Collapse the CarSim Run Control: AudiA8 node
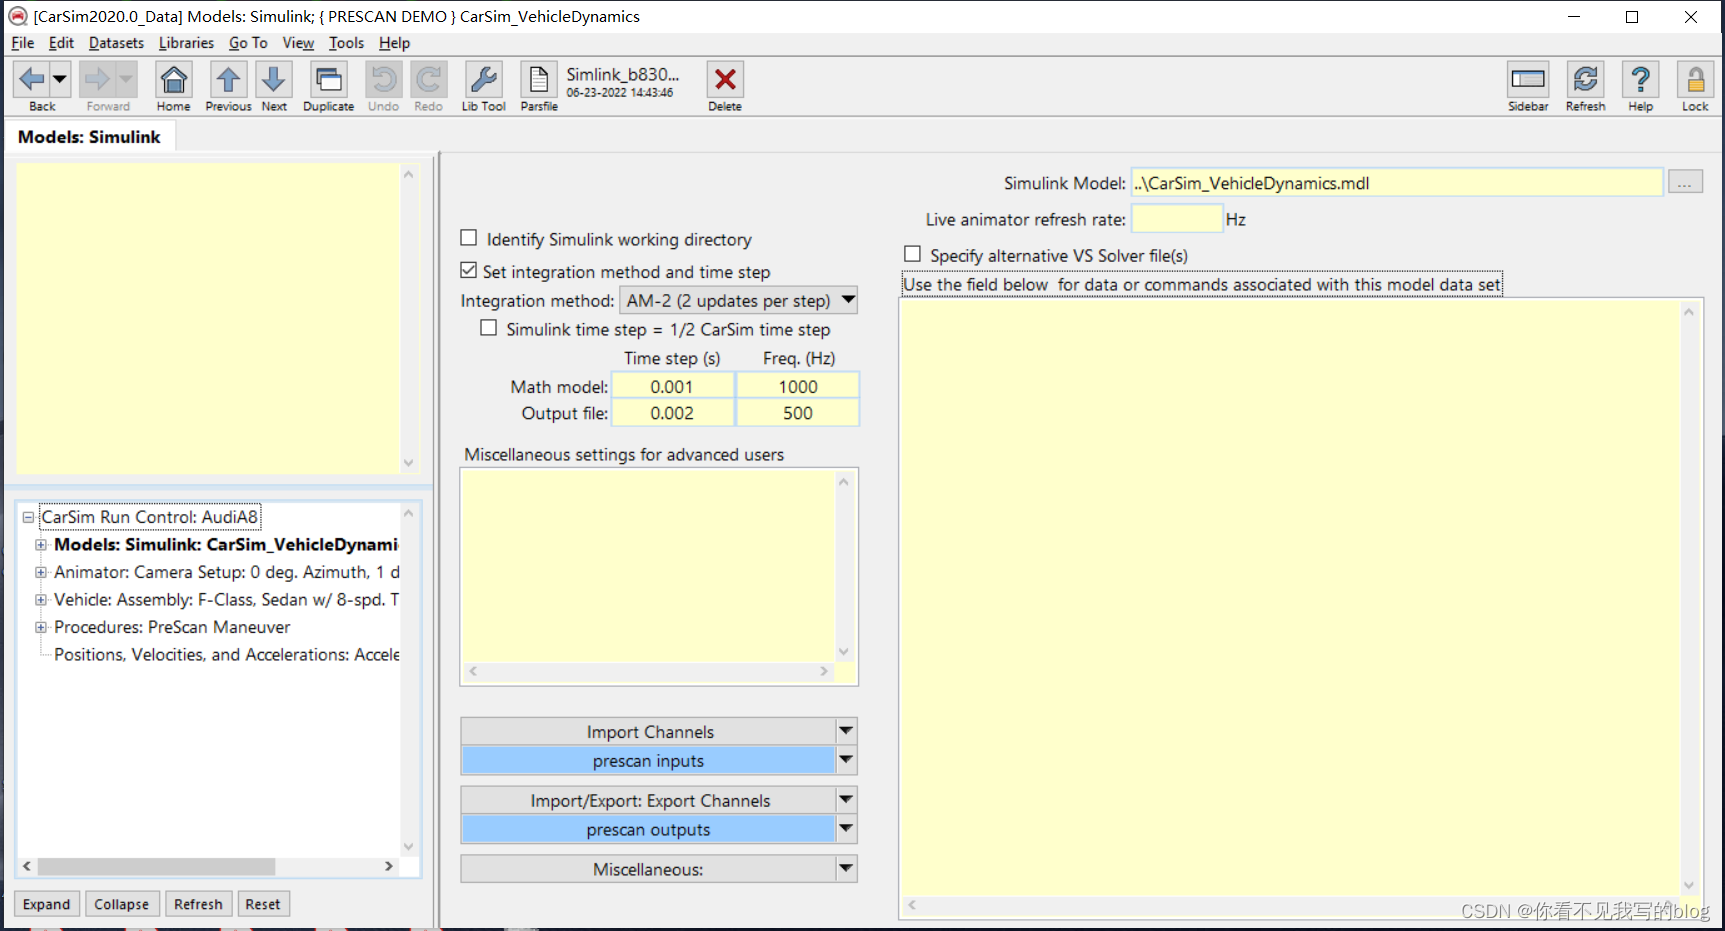The image size is (1725, 931). [x=28, y=518]
